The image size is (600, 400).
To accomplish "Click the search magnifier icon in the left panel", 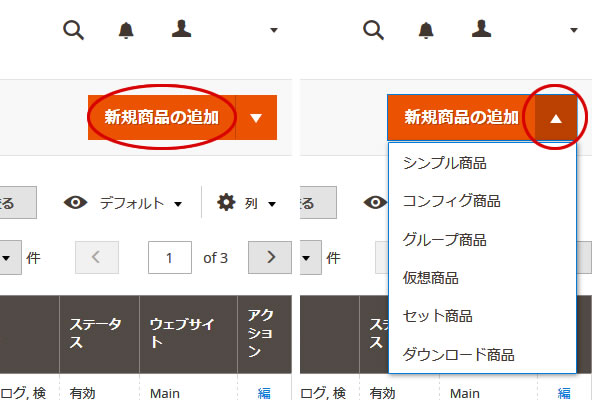I will coord(73,30).
